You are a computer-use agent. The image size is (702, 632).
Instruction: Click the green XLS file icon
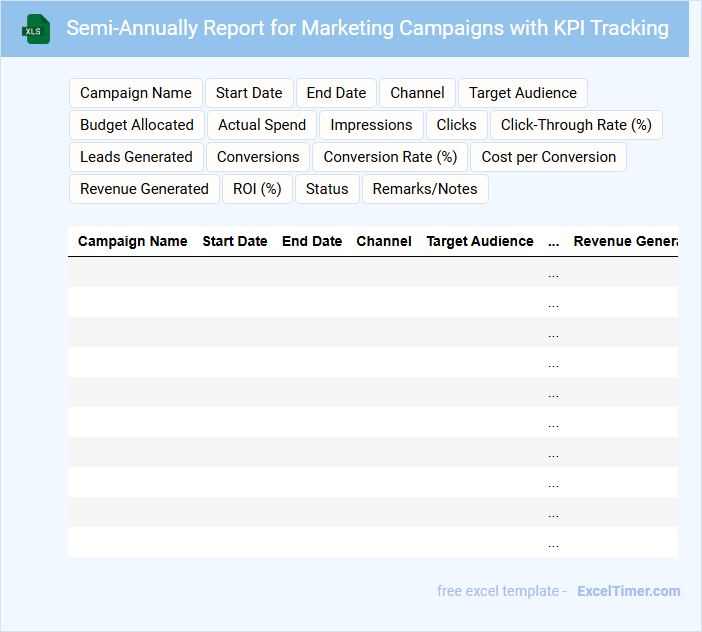tap(36, 29)
